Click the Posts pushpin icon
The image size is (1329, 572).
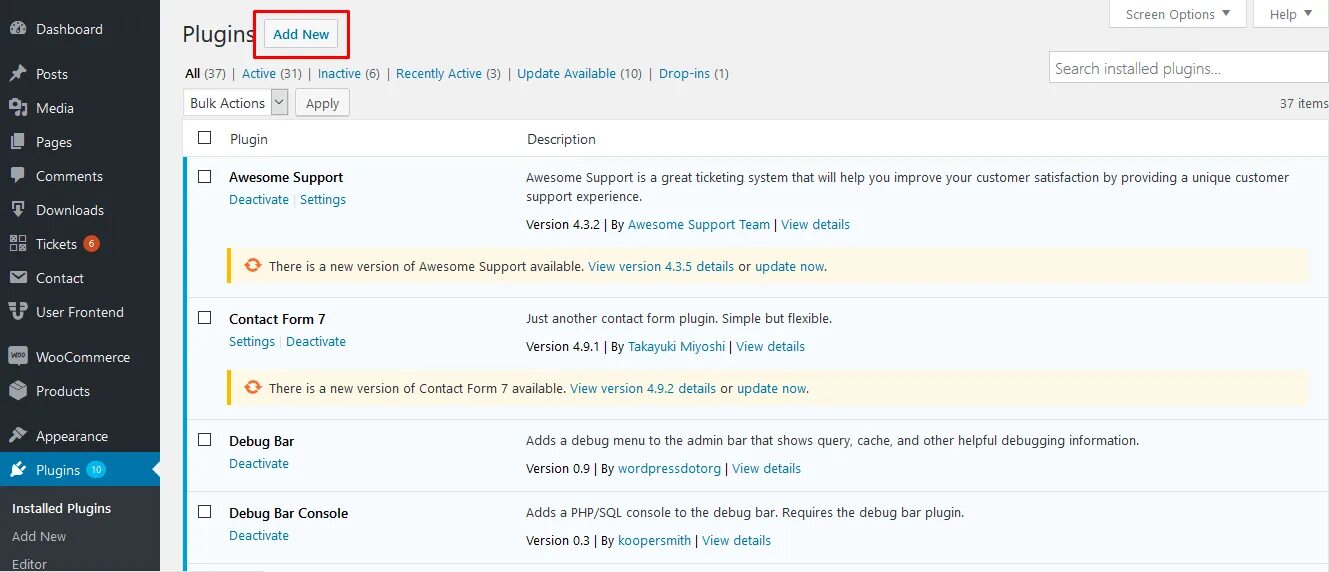(17, 74)
